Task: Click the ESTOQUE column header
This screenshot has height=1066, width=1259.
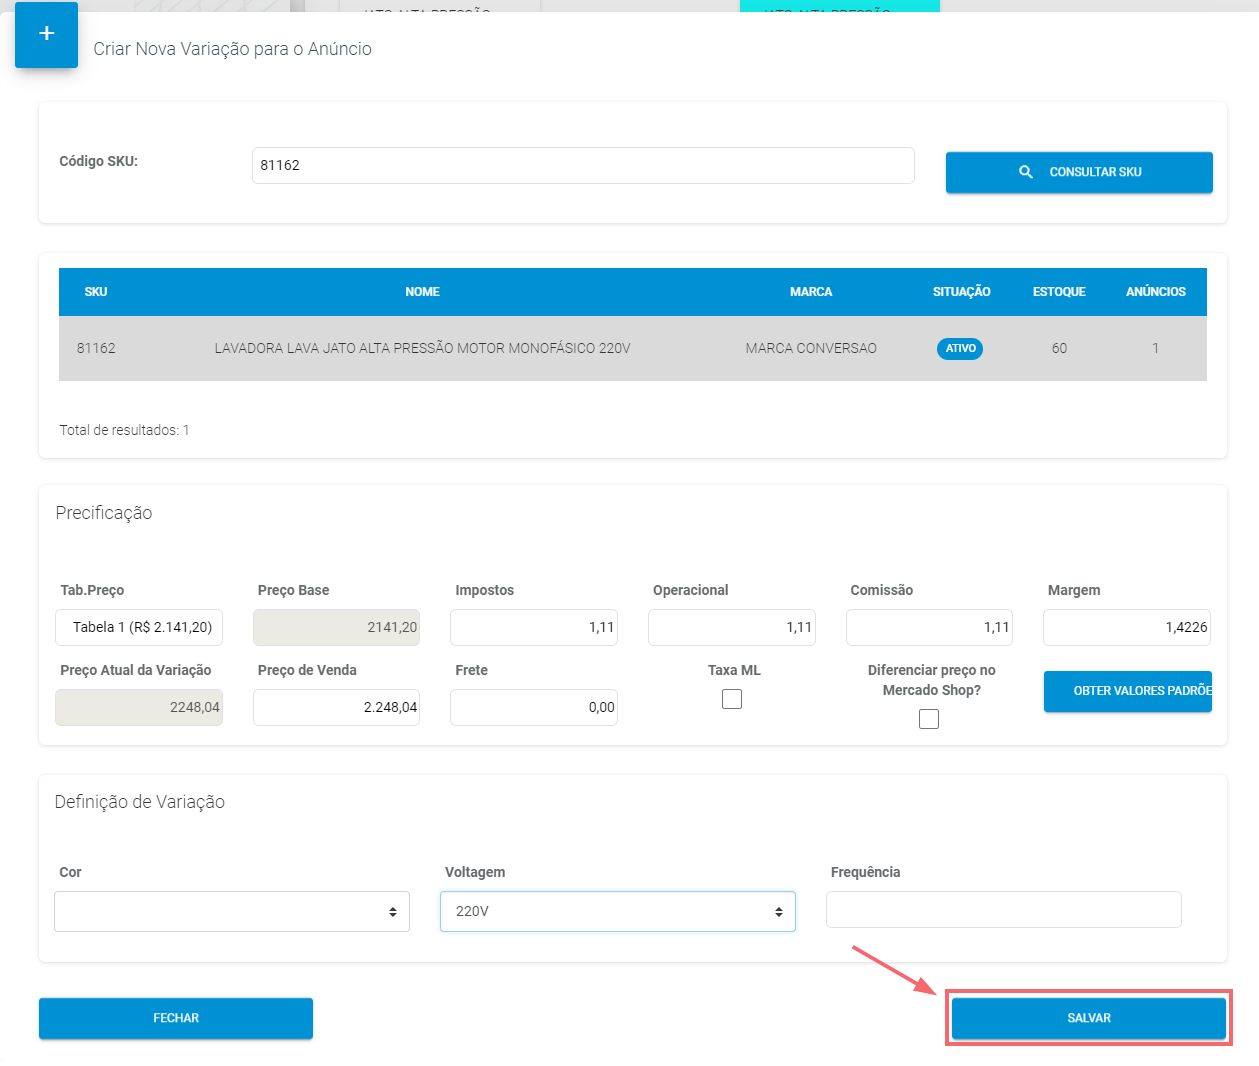Action: 1059,292
